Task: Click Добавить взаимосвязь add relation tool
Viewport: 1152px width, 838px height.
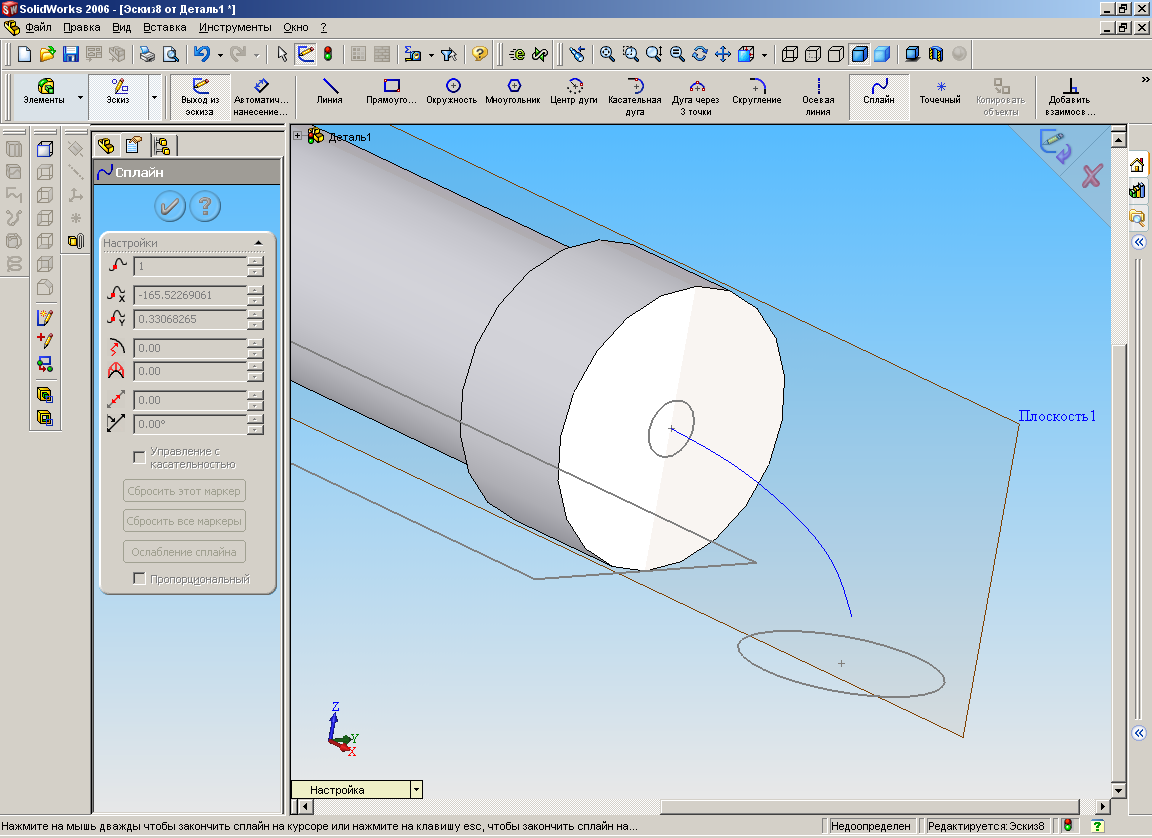Action: pyautogui.click(x=1070, y=97)
